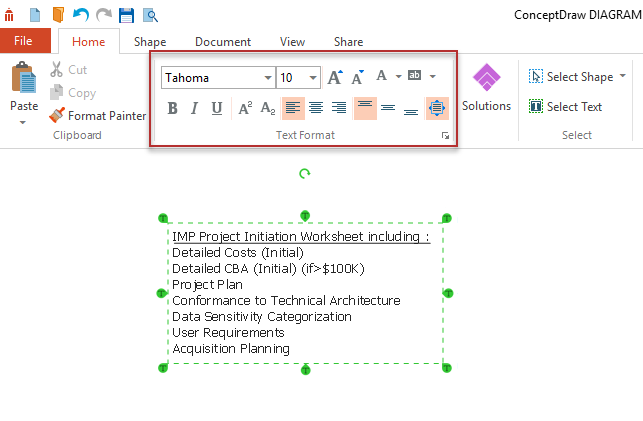Click the Save disk icon
Screen dimensions: 643x421
[x=126, y=15]
